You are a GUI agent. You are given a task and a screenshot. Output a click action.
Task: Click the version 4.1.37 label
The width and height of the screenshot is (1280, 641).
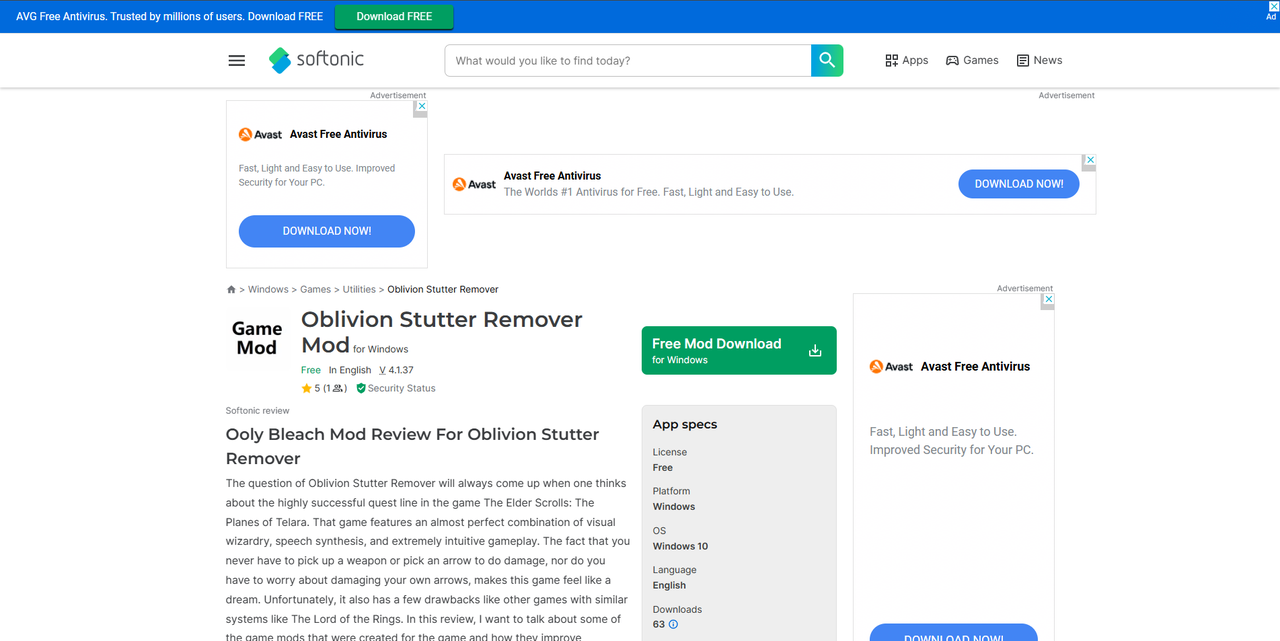tap(396, 370)
